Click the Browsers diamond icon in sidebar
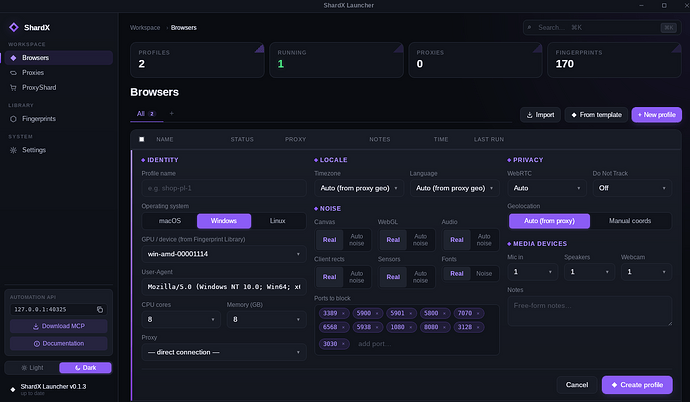This screenshot has width=690, height=402. (x=13, y=58)
